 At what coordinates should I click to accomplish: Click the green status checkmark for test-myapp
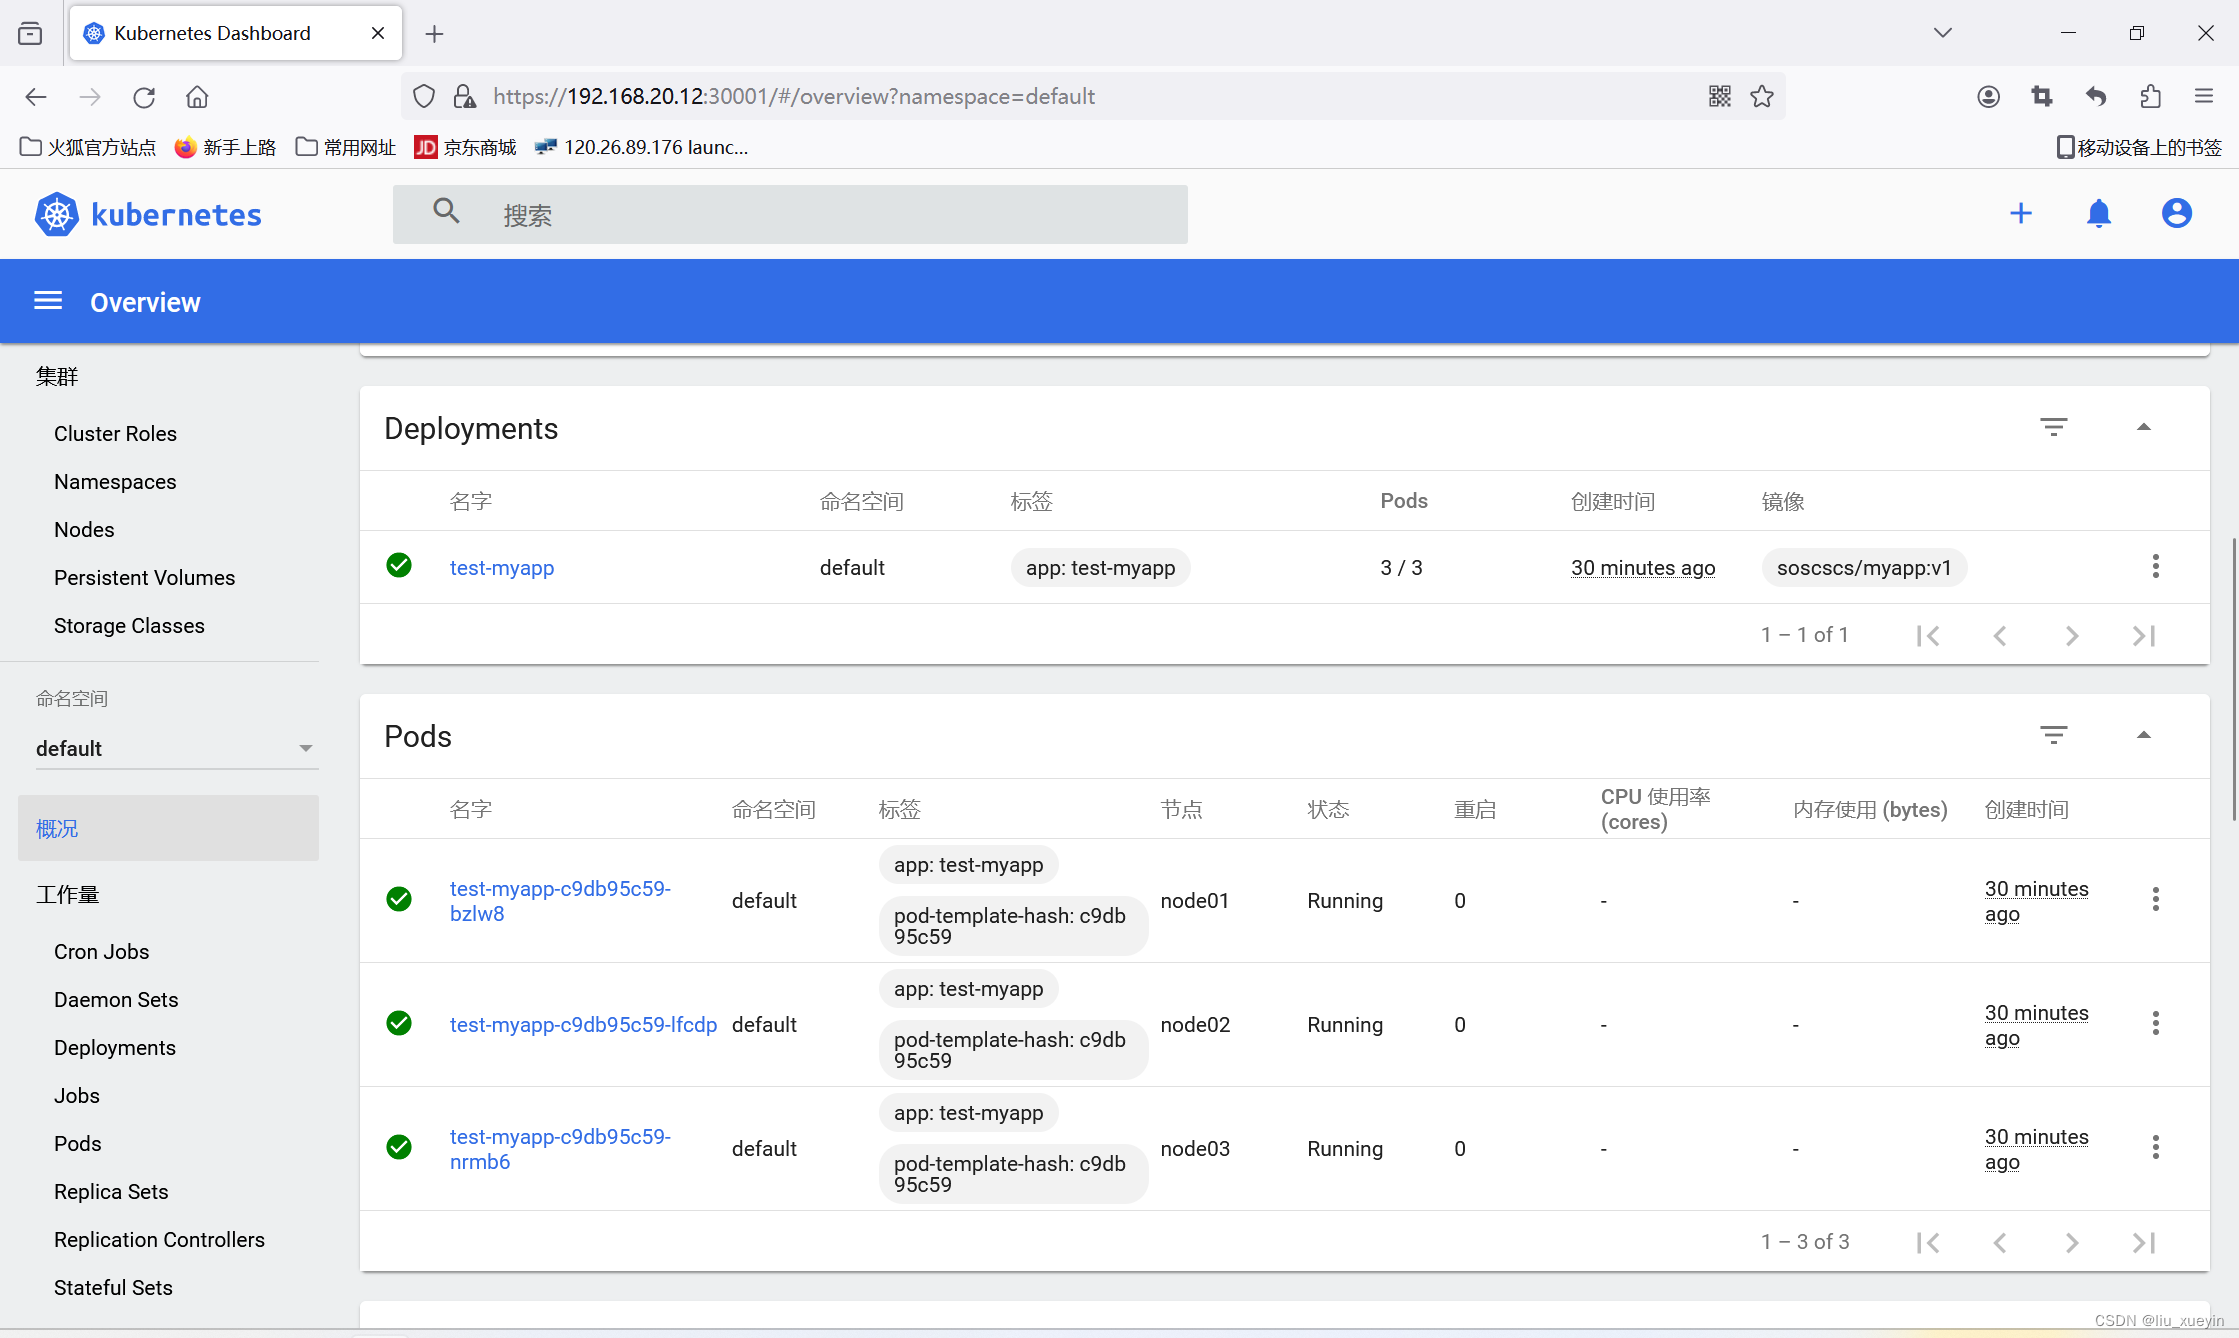pos(401,565)
